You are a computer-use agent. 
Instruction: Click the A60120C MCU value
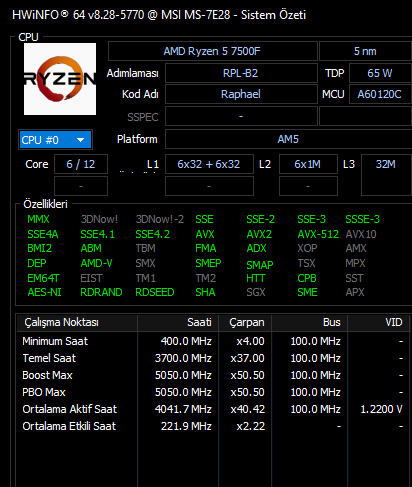click(x=380, y=94)
